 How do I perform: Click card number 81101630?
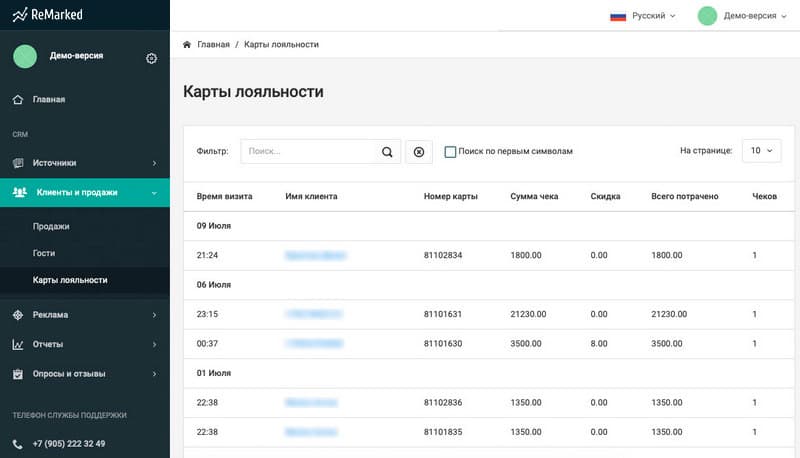click(x=443, y=344)
